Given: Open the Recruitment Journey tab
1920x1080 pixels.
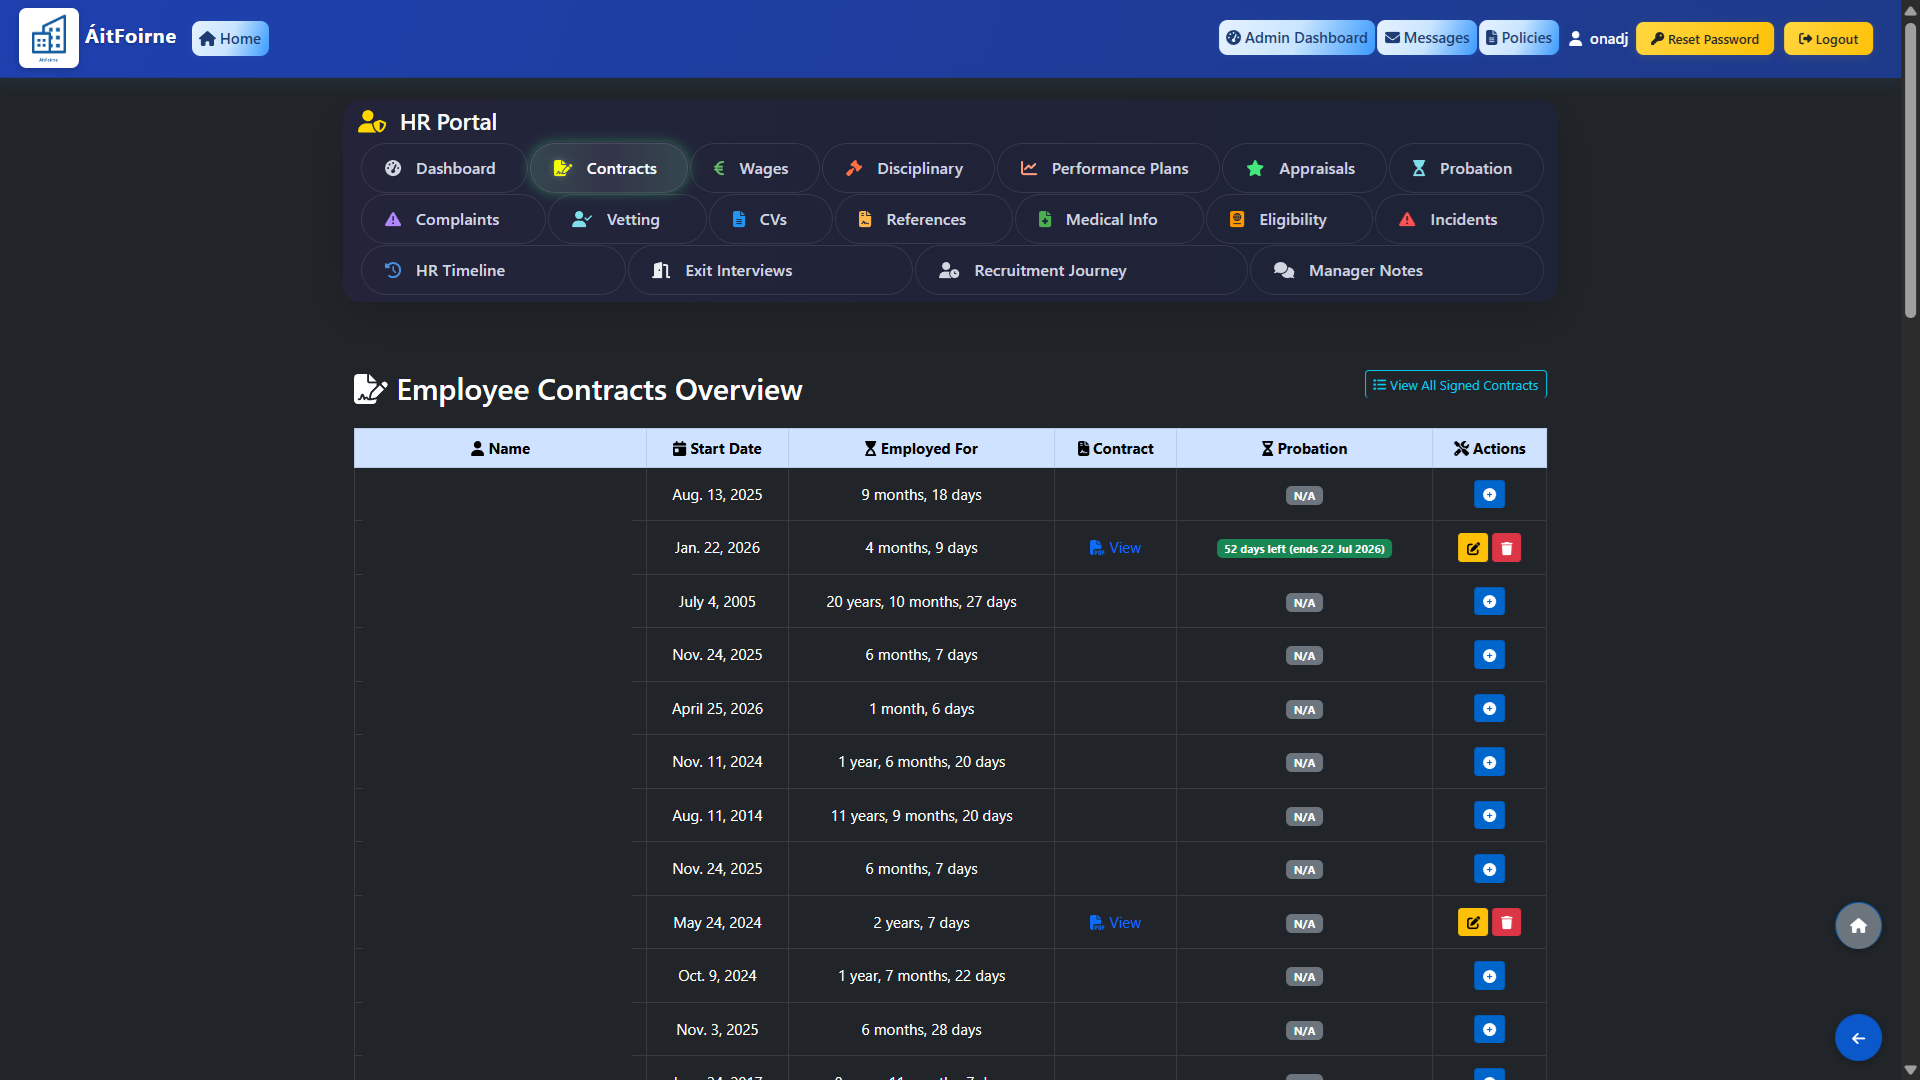Looking at the screenshot, I should (x=1081, y=270).
